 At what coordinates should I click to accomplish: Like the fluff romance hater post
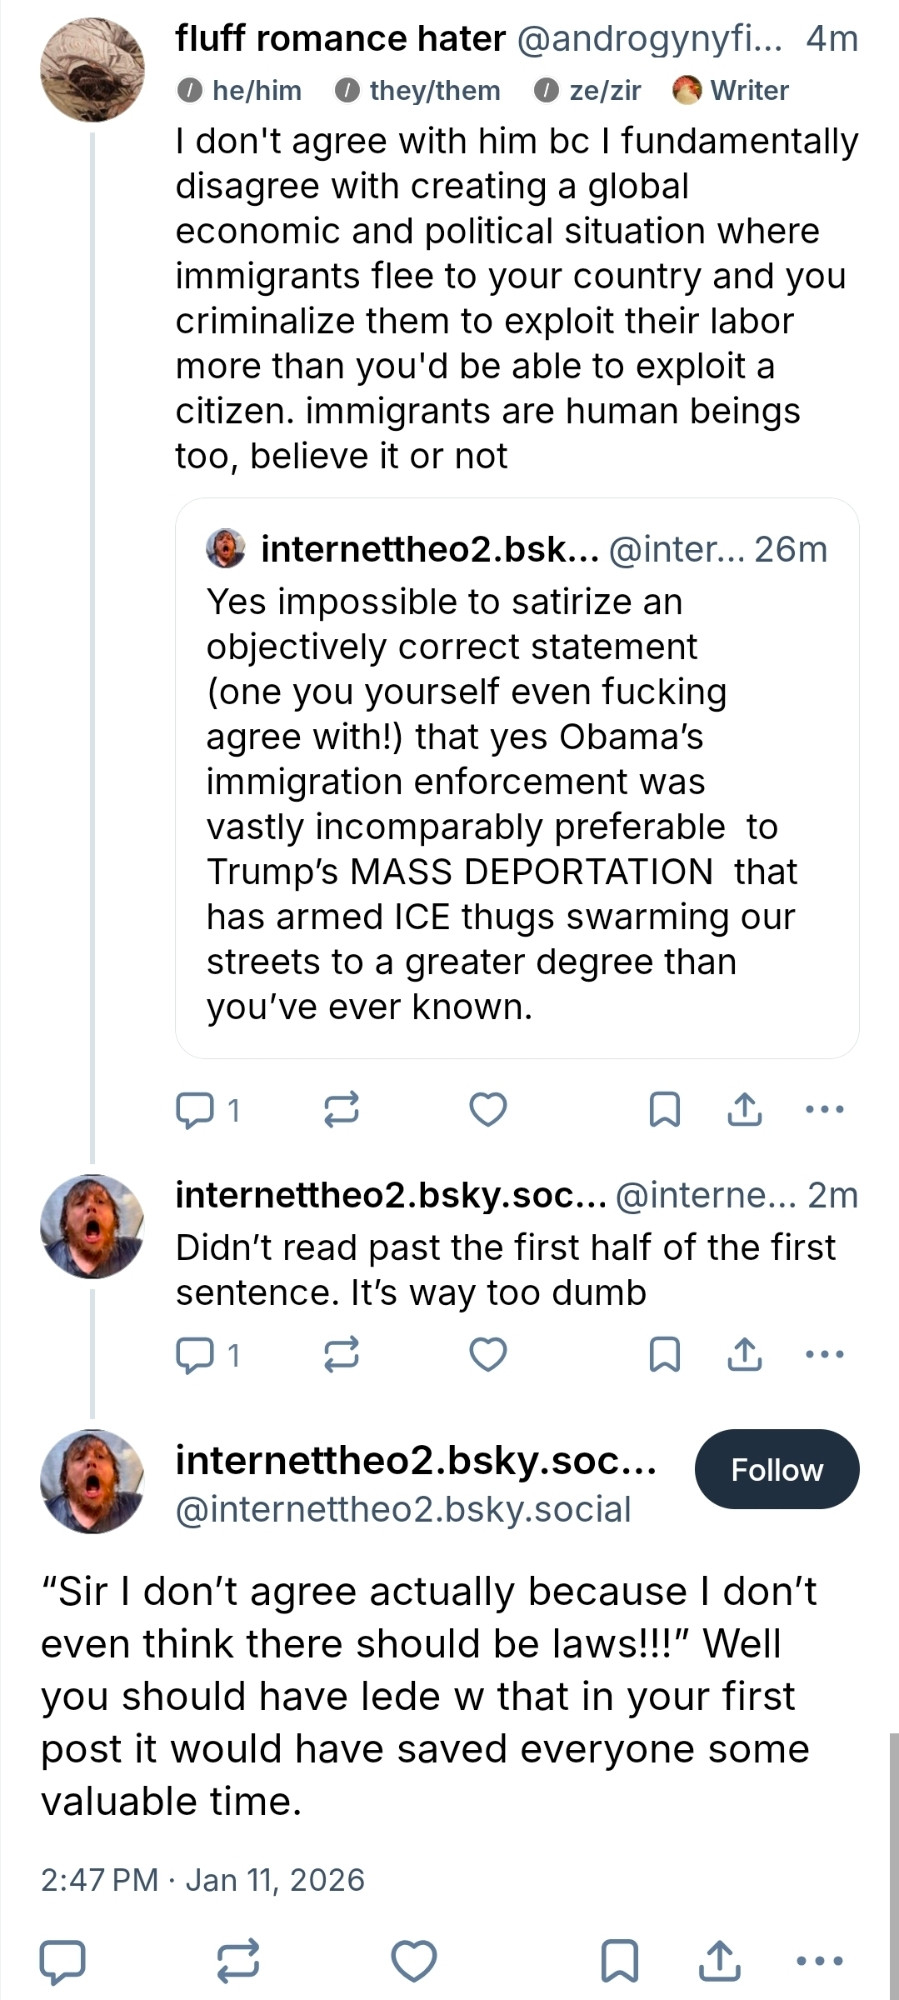pyautogui.click(x=488, y=1110)
